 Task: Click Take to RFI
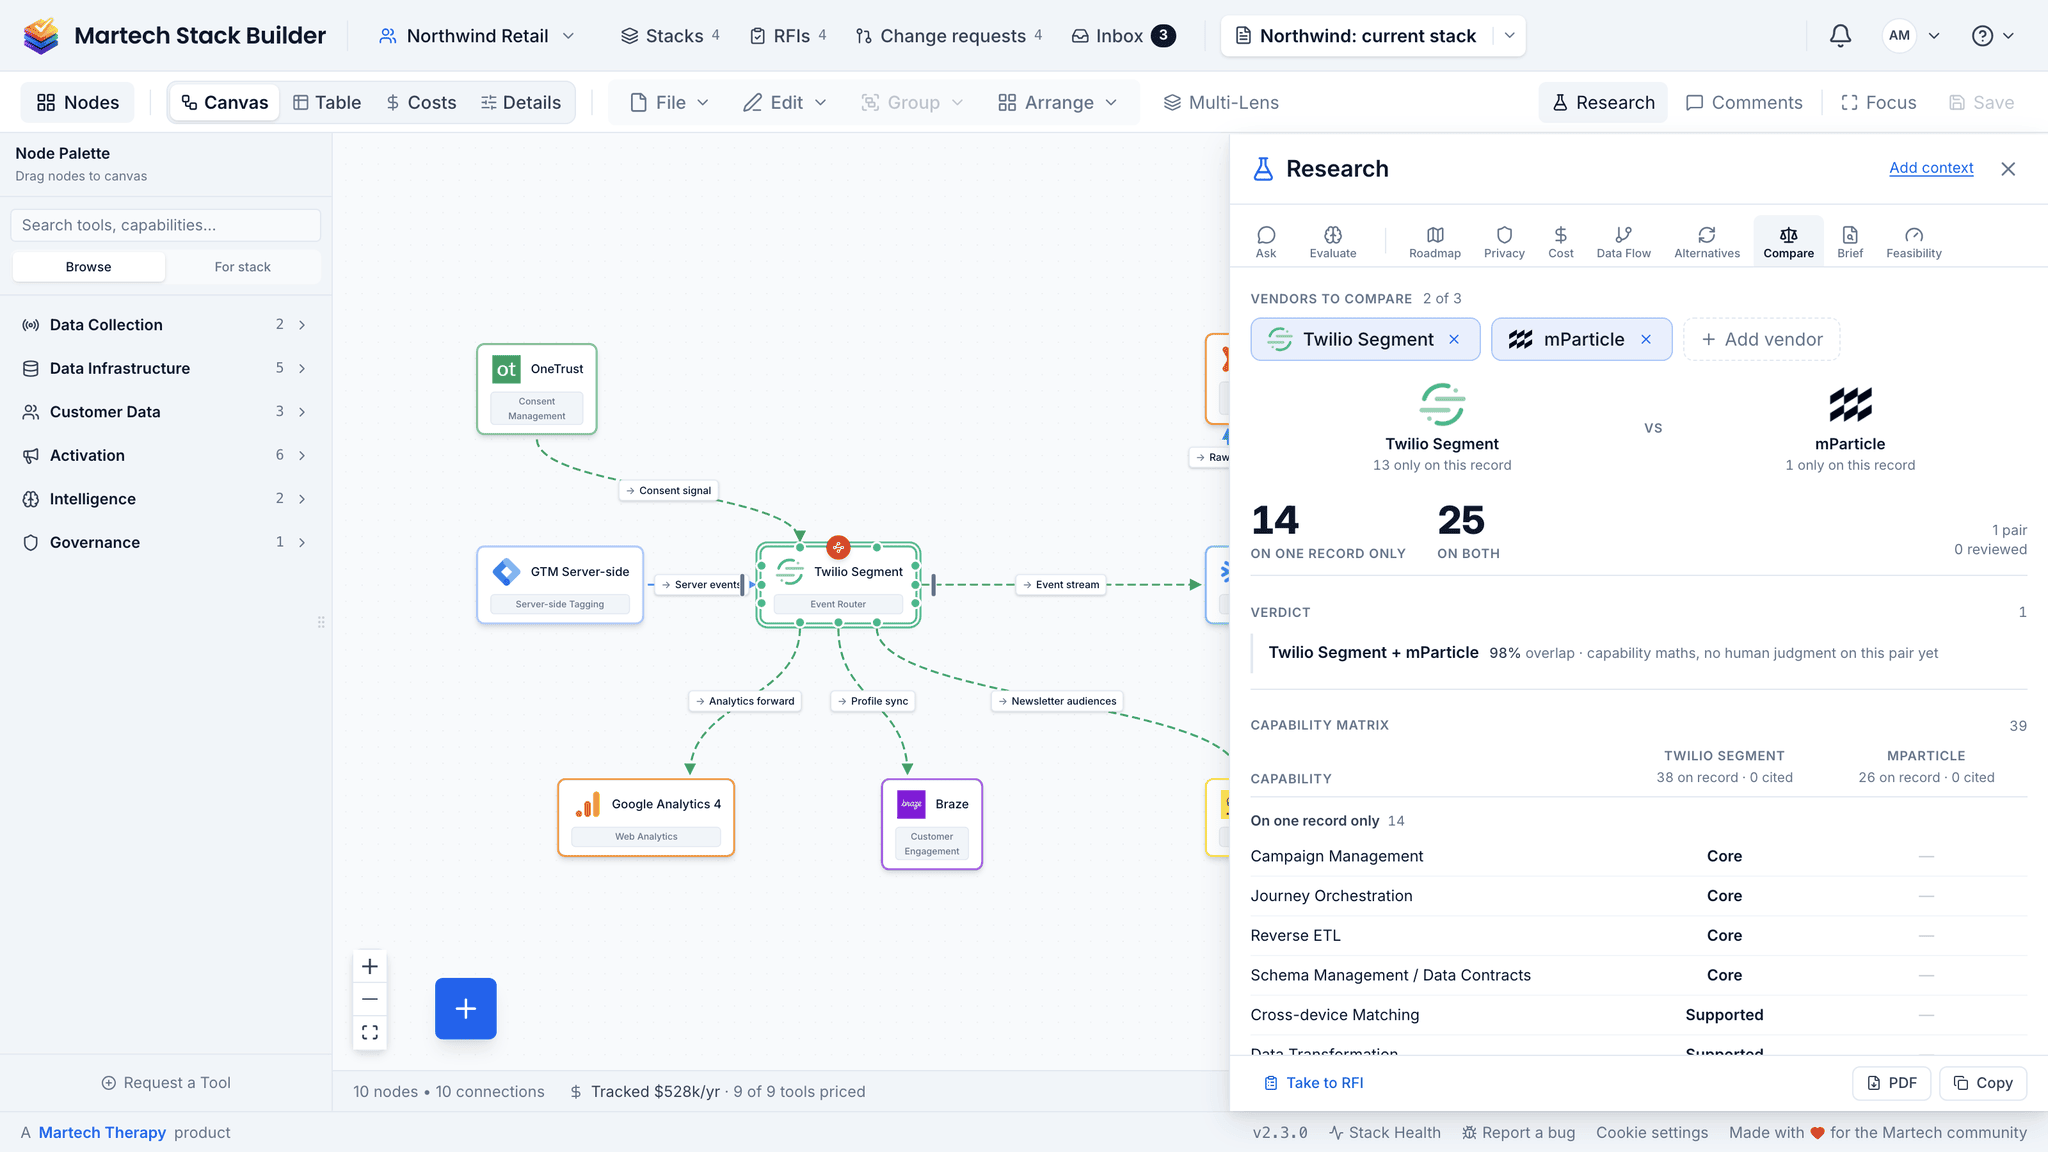pos(1314,1083)
